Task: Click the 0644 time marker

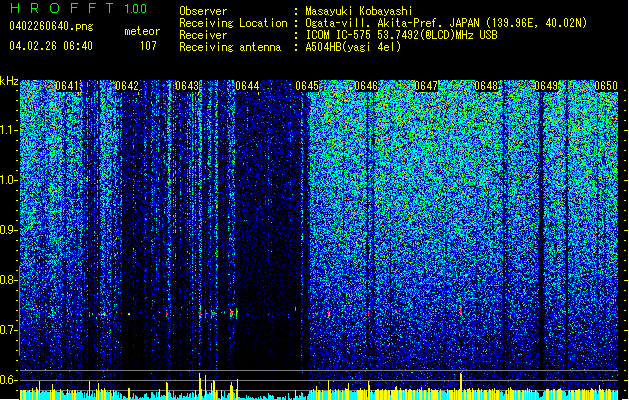Action: 247,86
